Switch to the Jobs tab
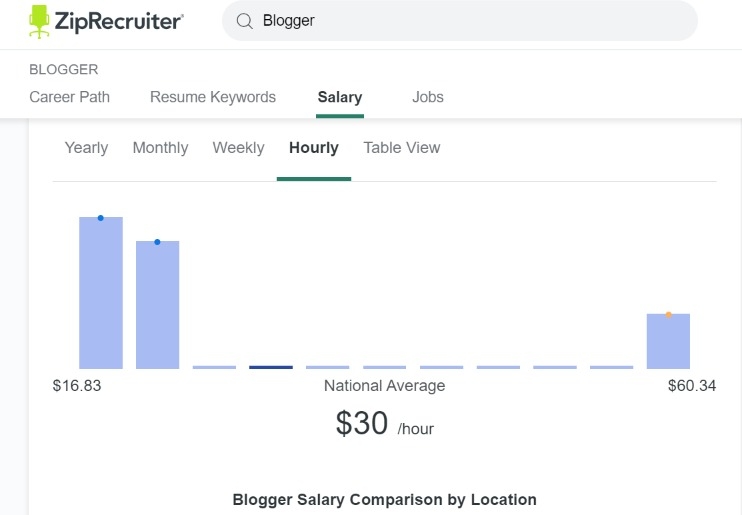The width and height of the screenshot is (742, 515). pyautogui.click(x=428, y=97)
